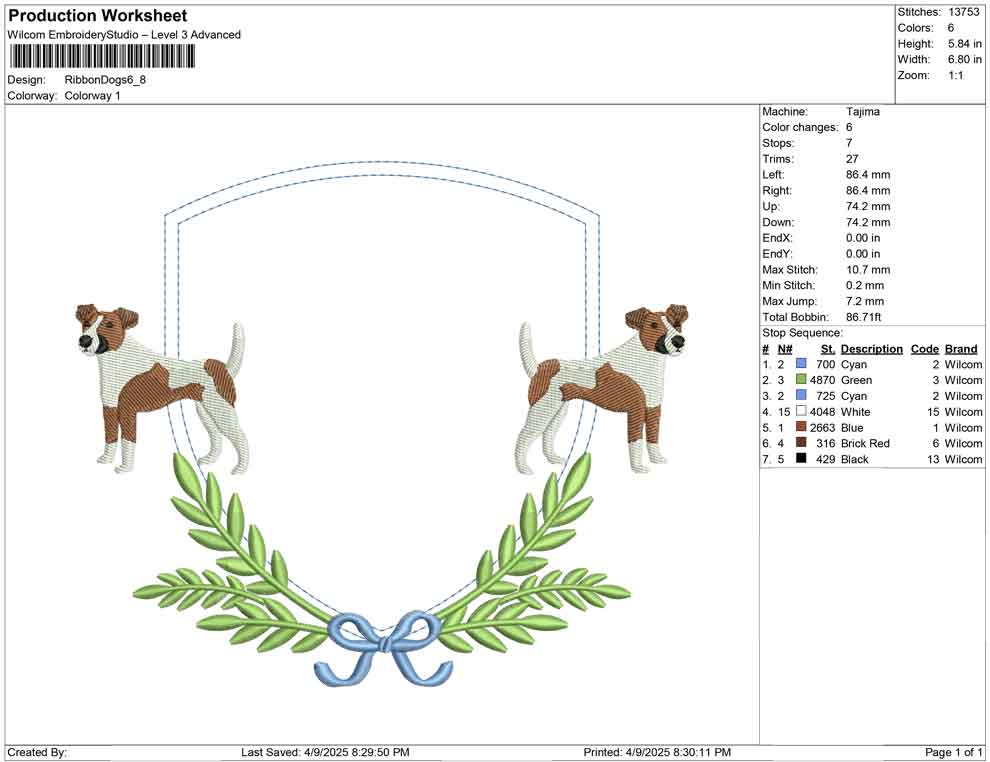Toggle the second Cyan stop in row 3

799,396
